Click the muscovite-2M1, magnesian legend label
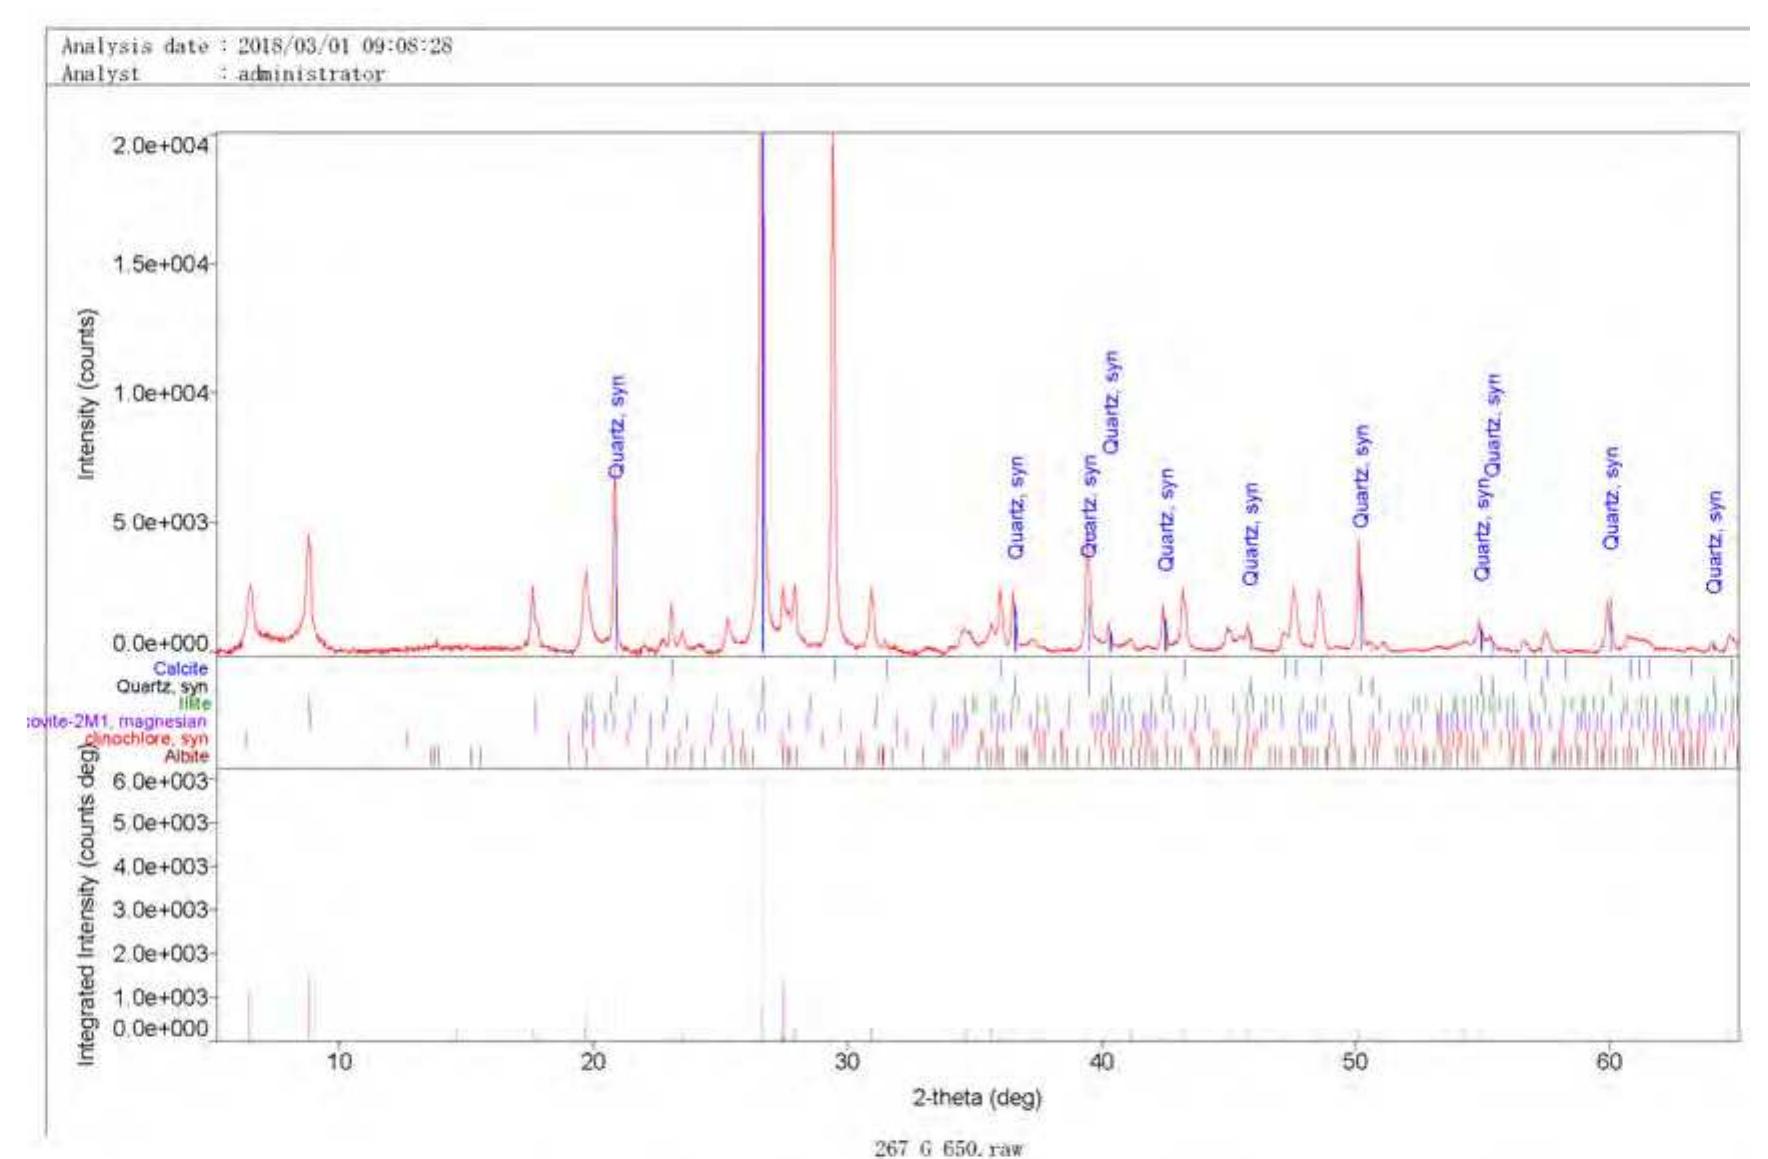 click(116, 721)
